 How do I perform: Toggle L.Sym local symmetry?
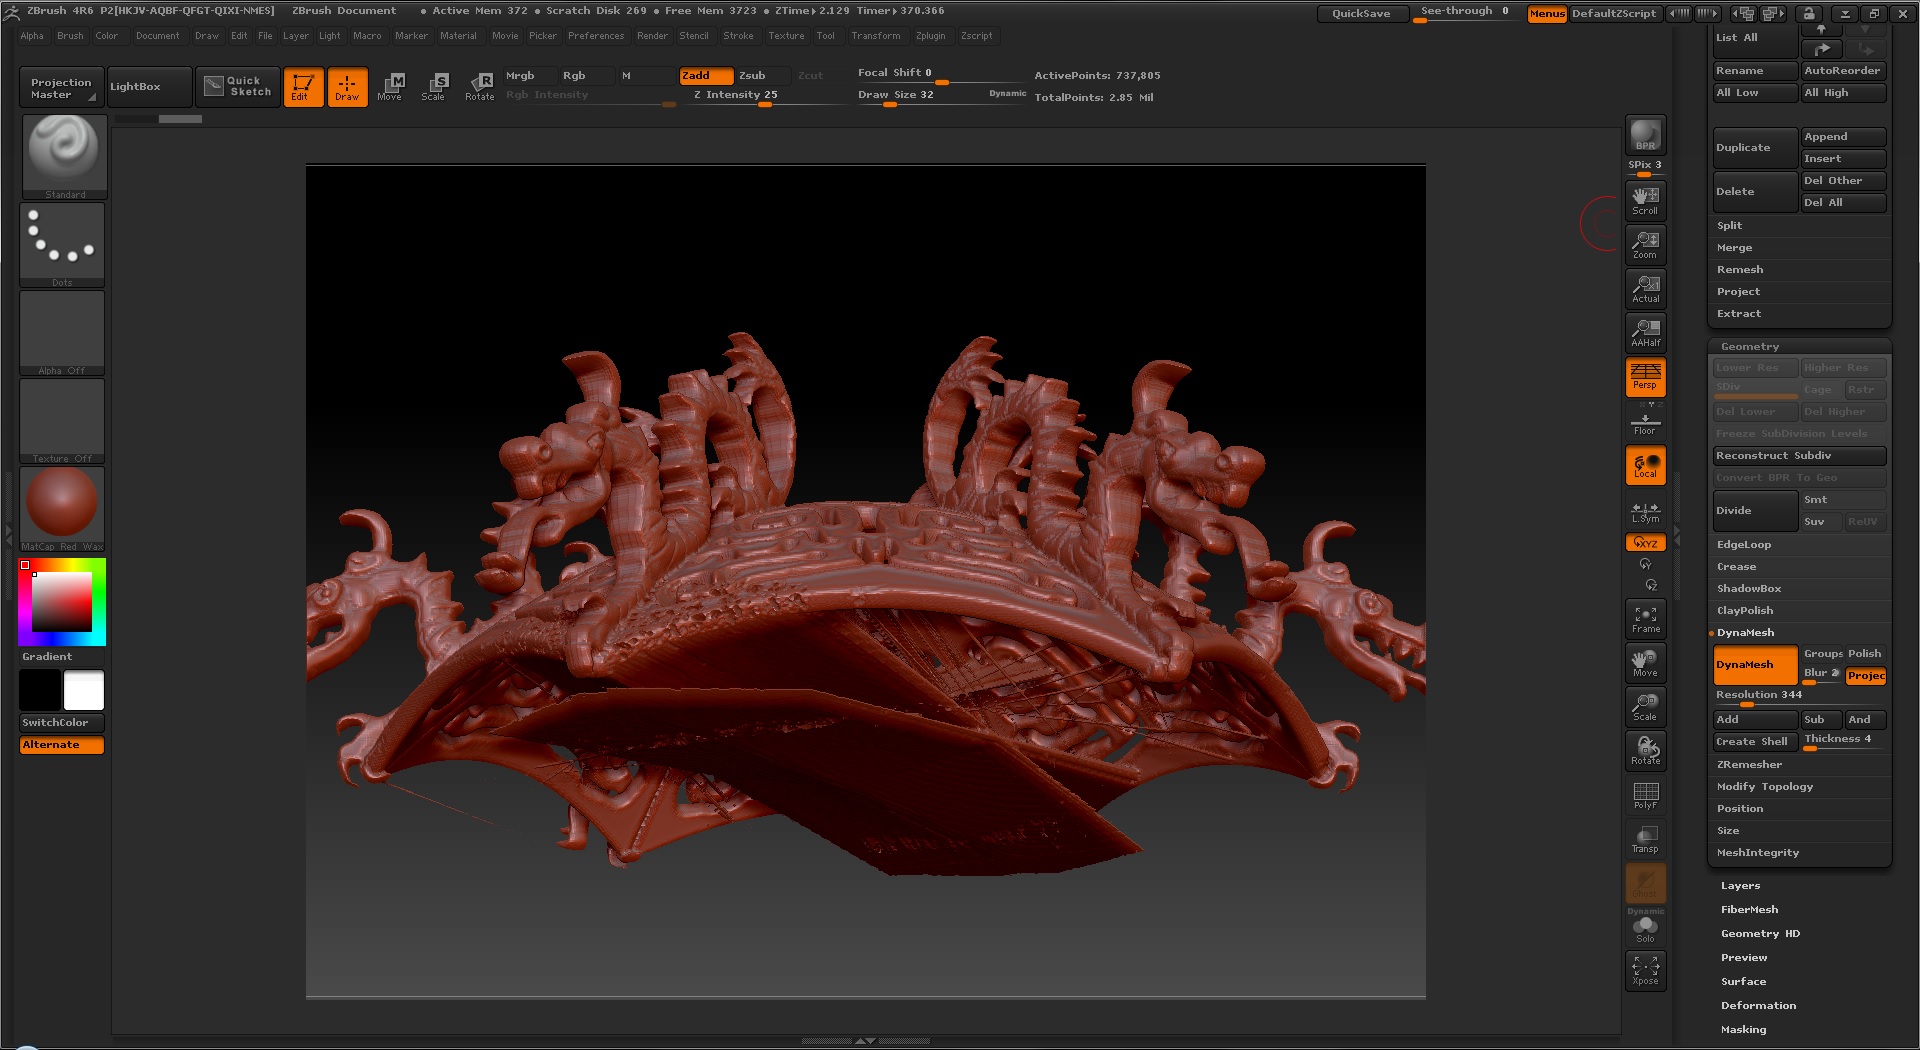[x=1645, y=511]
